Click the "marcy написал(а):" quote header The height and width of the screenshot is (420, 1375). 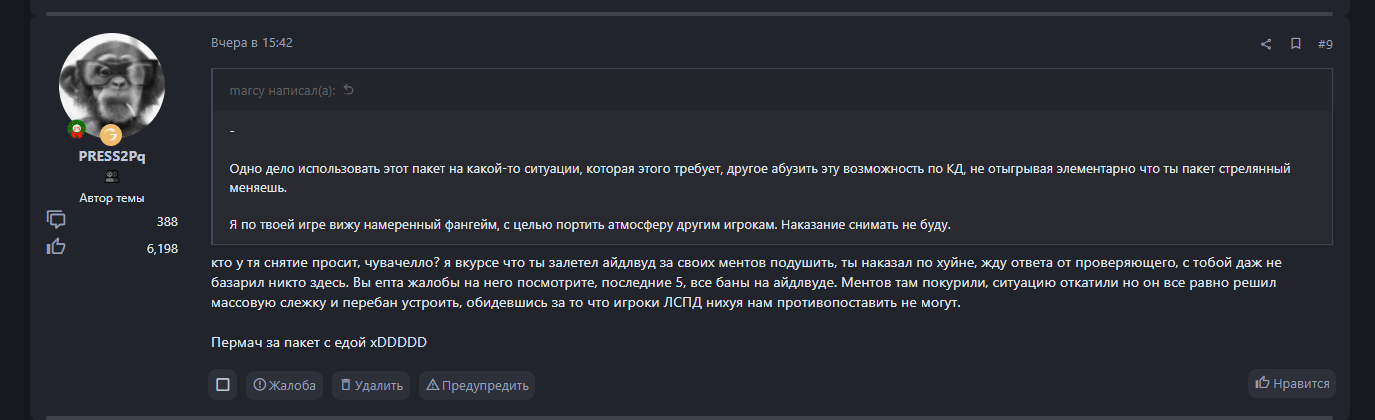click(x=282, y=90)
